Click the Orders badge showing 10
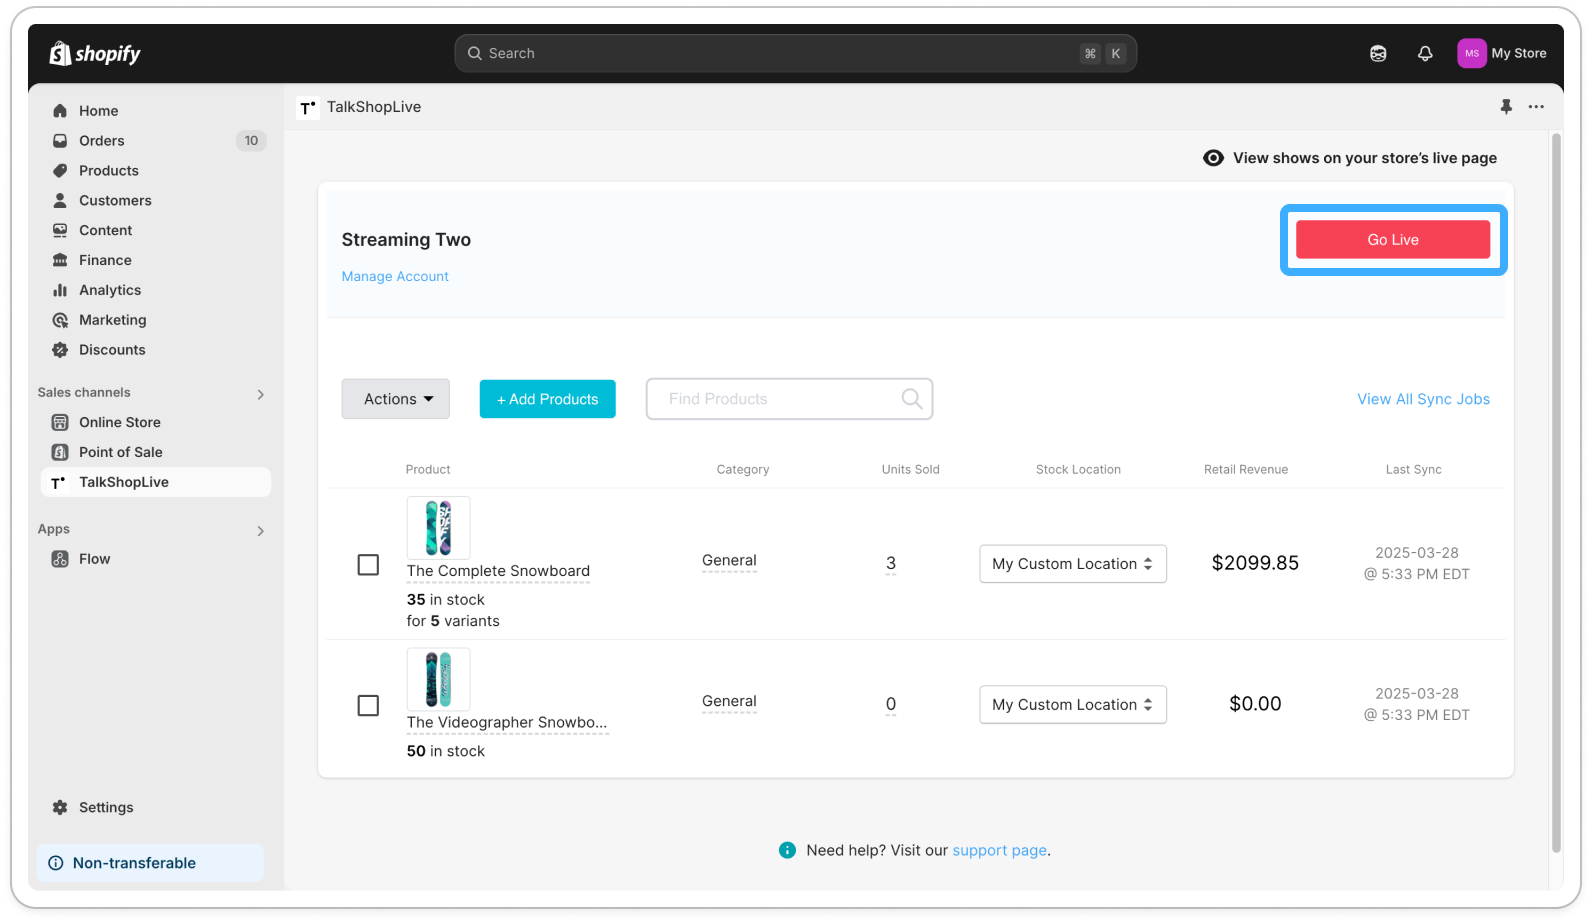Viewport: 1592px width, 923px height. pyautogui.click(x=251, y=141)
